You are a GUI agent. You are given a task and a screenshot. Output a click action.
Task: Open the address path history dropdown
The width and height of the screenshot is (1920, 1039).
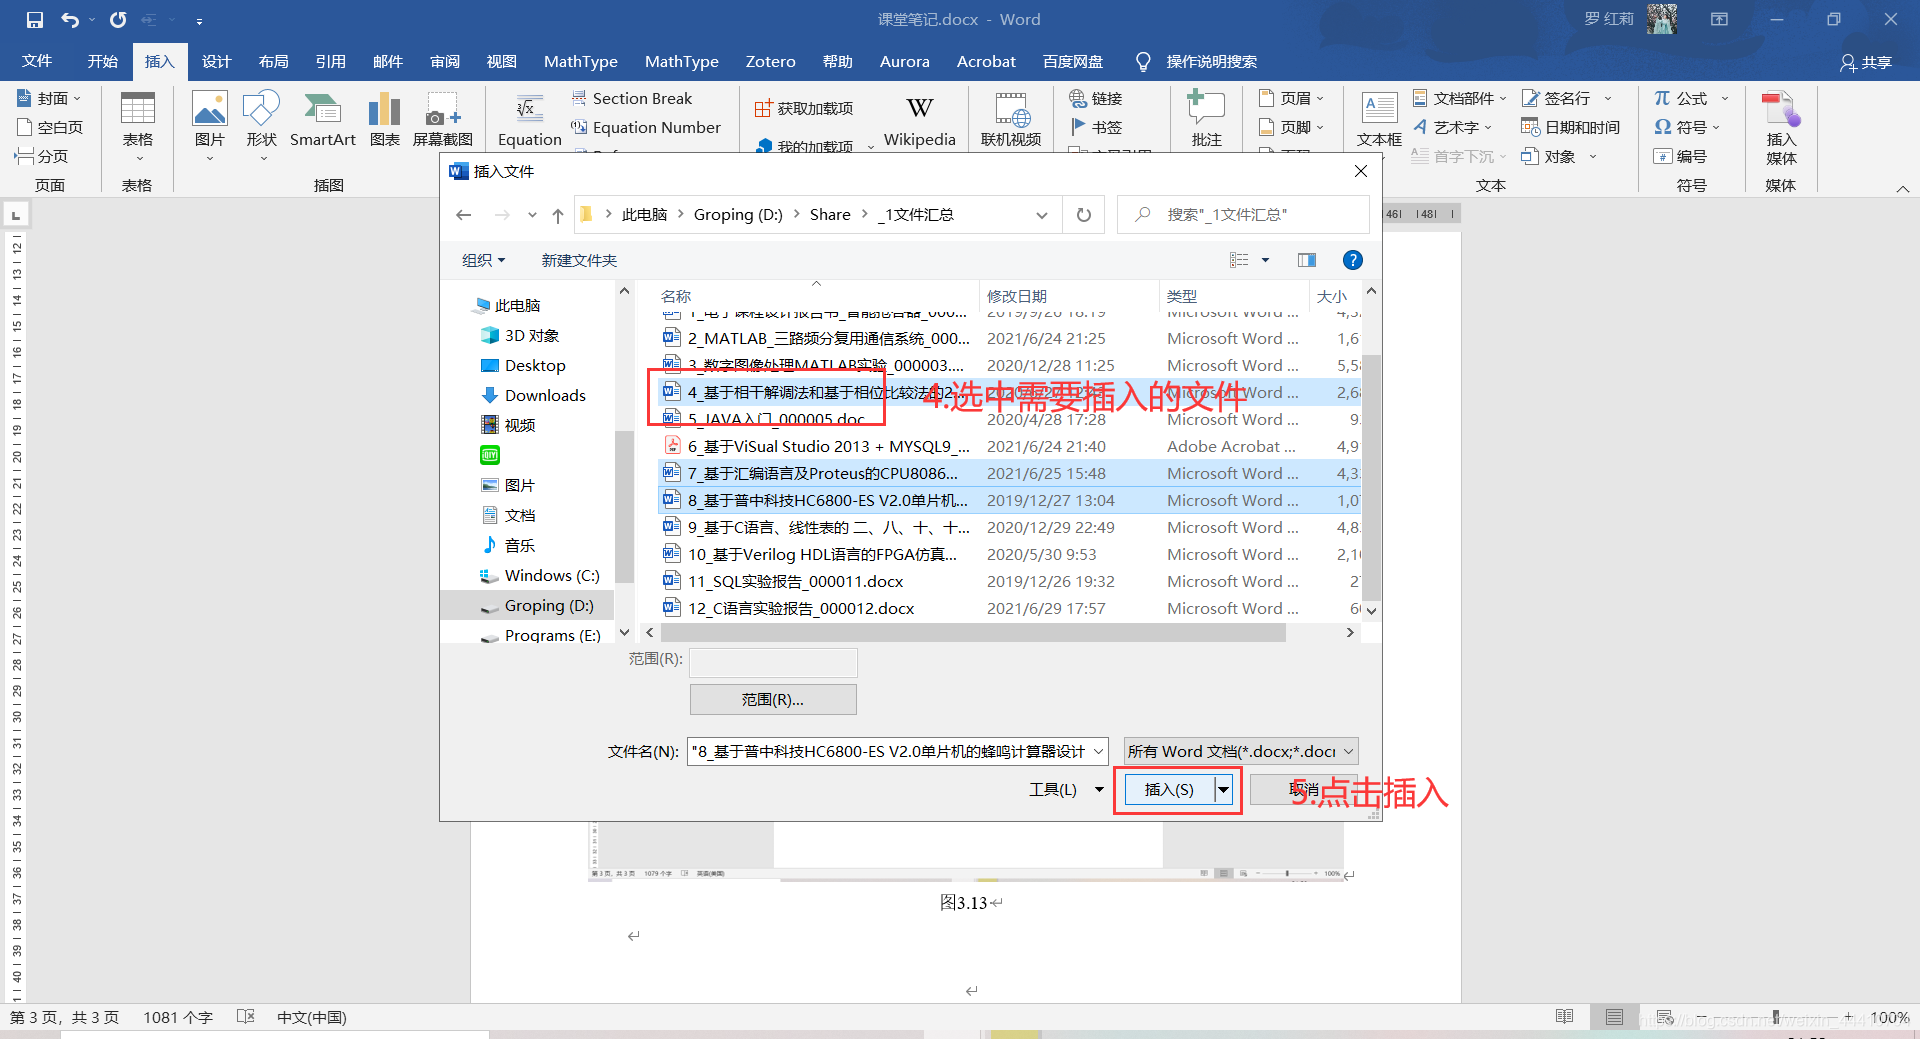point(1042,215)
